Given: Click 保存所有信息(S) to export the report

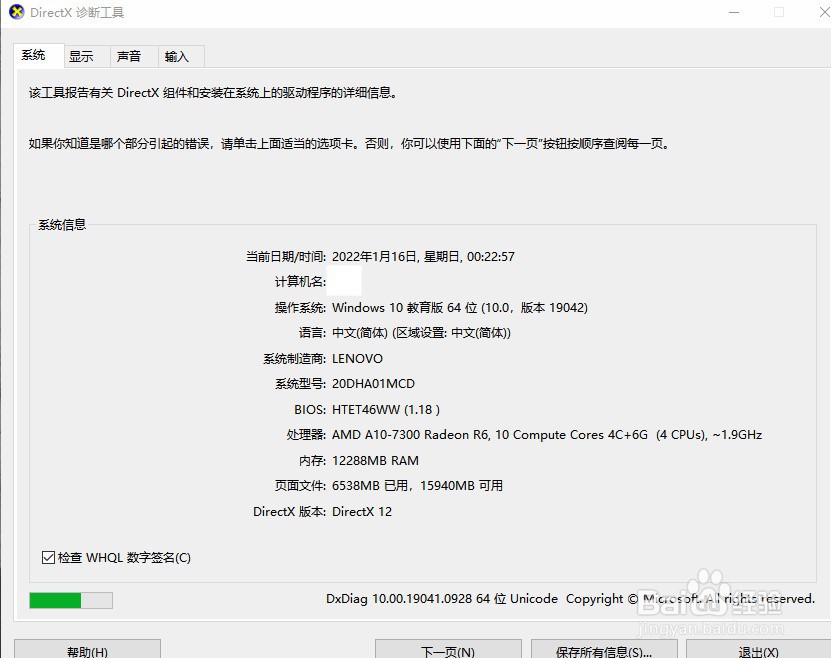Looking at the screenshot, I should point(604,650).
